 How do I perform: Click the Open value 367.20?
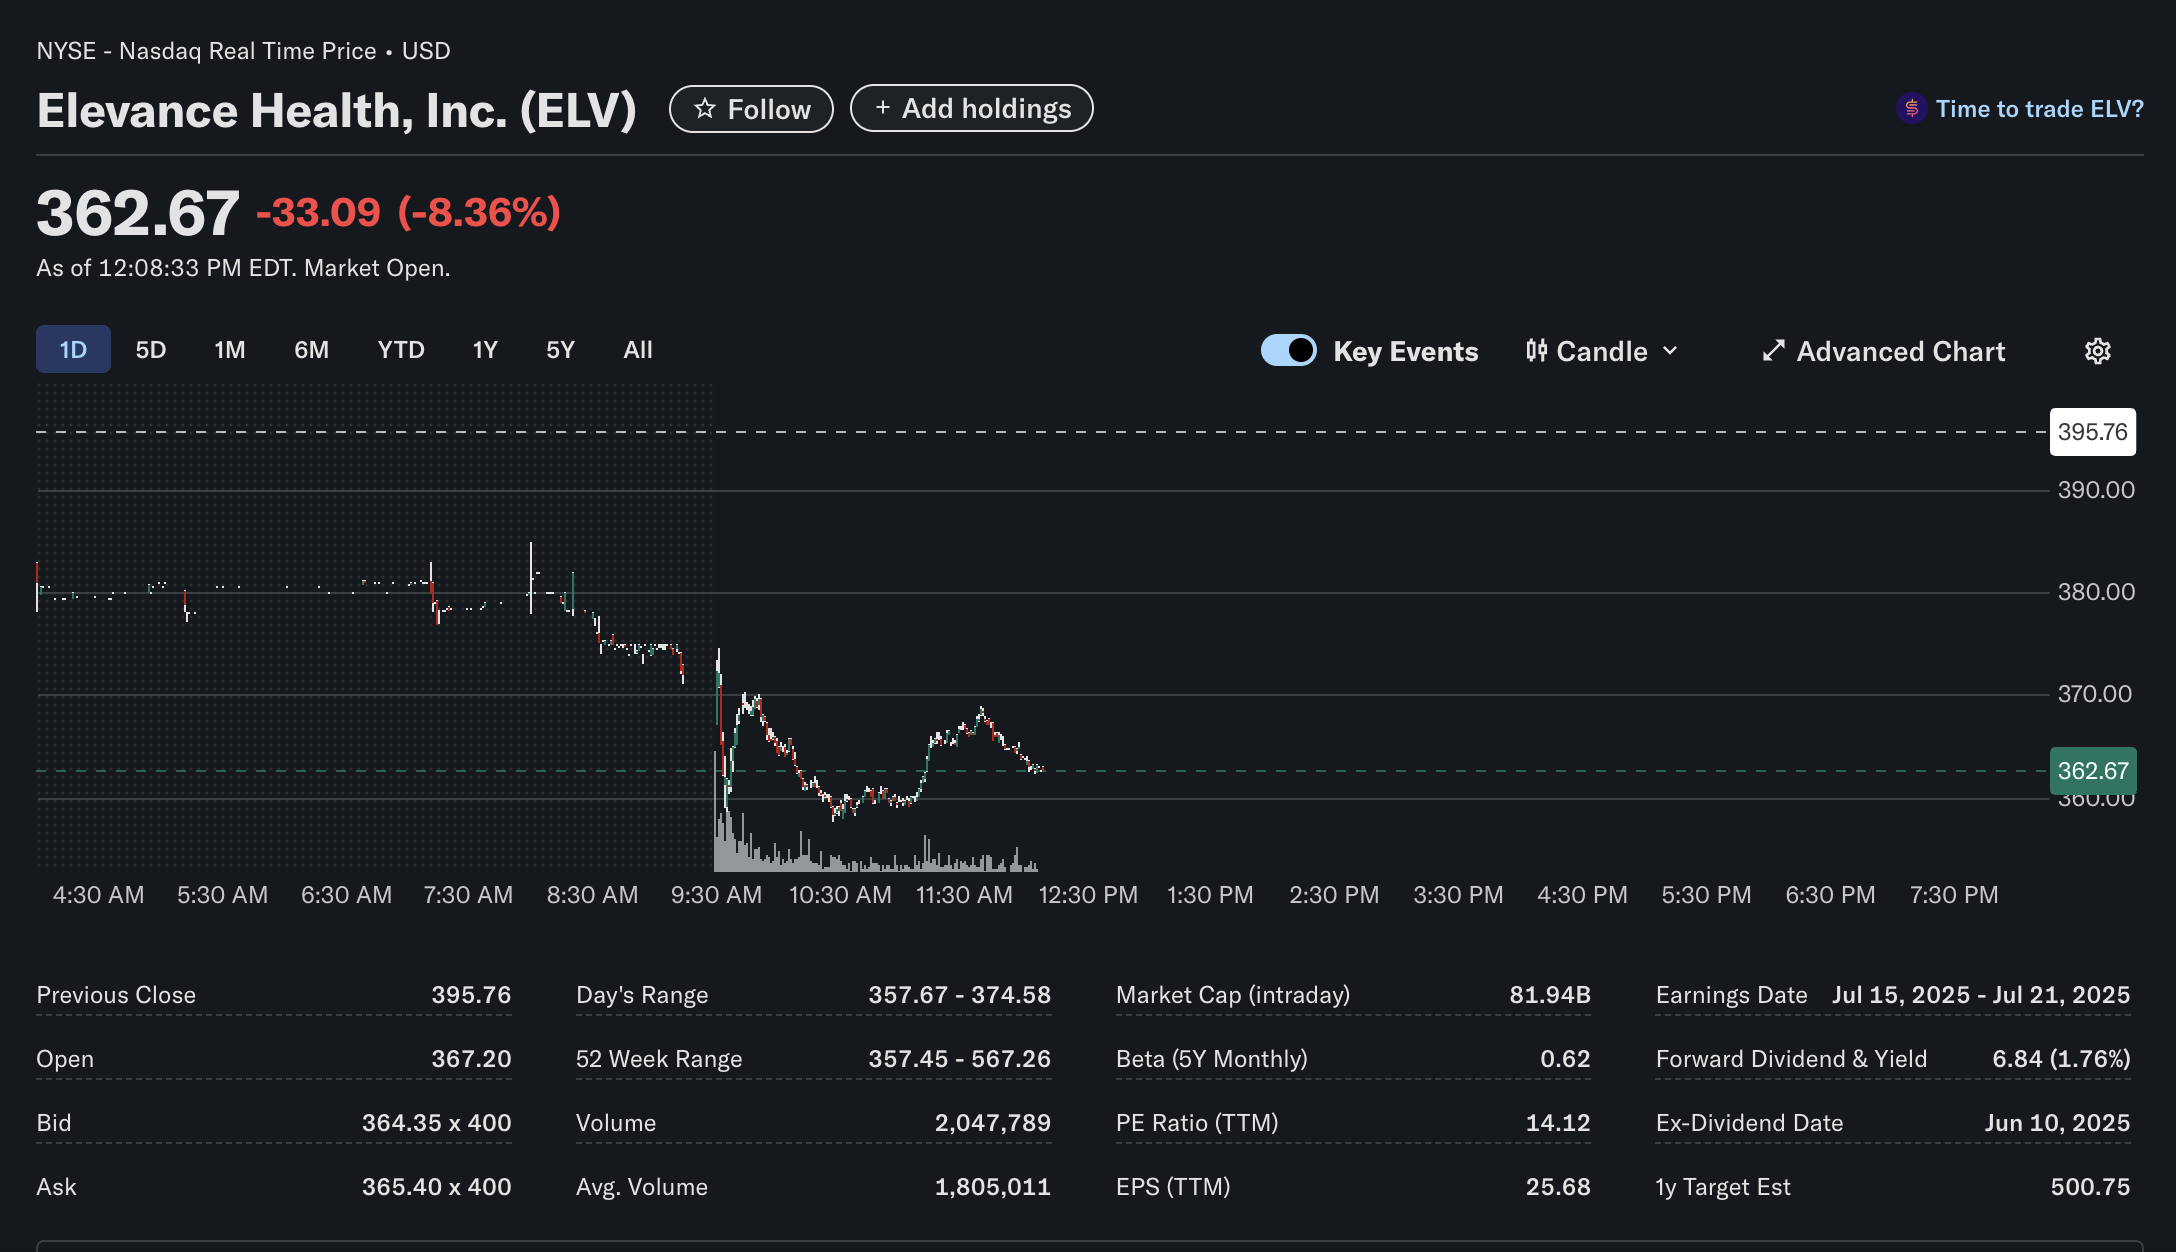pos(471,1059)
